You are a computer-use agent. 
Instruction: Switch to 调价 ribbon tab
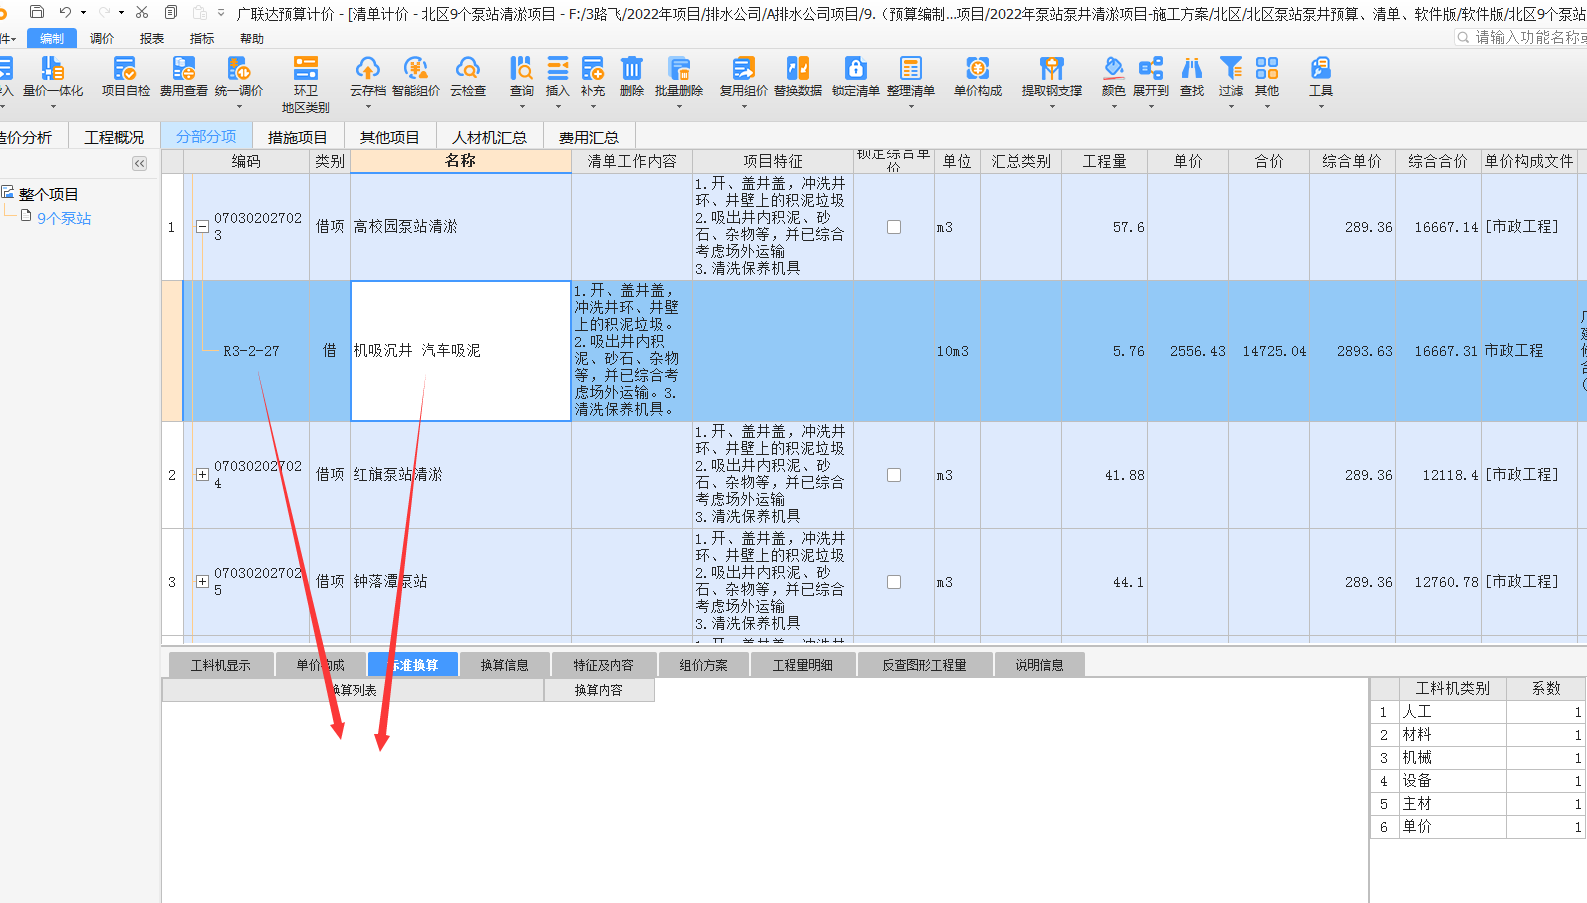[x=102, y=38]
